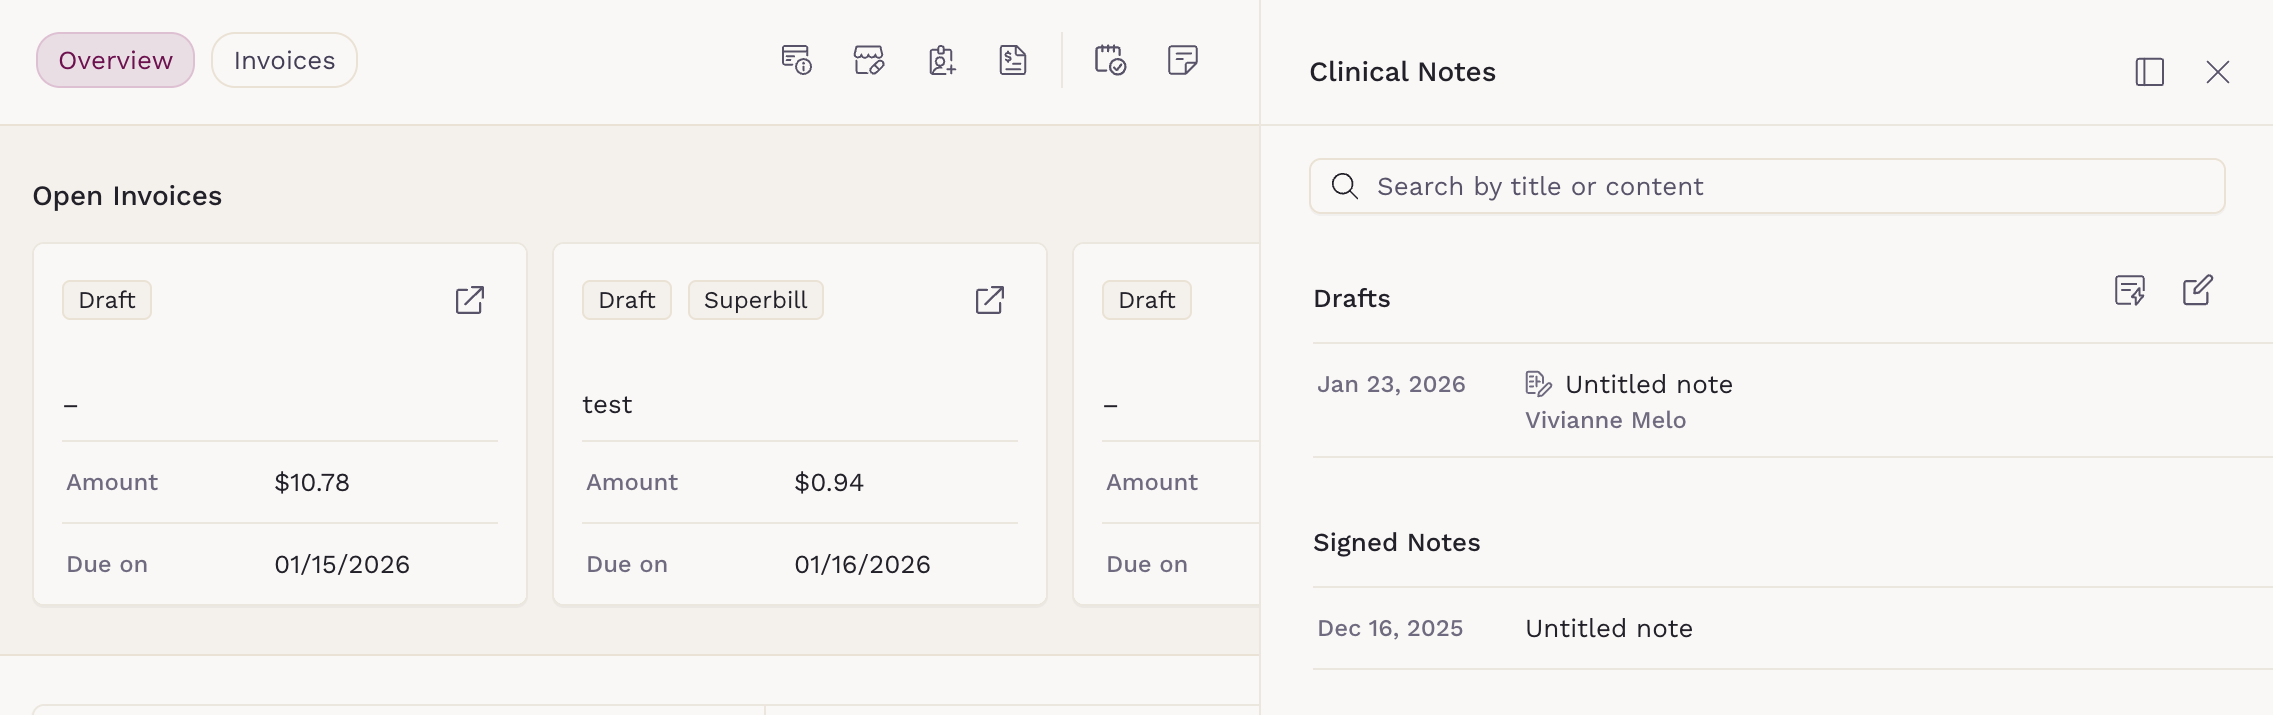
Task: Select the test invoice card
Action: 800,424
